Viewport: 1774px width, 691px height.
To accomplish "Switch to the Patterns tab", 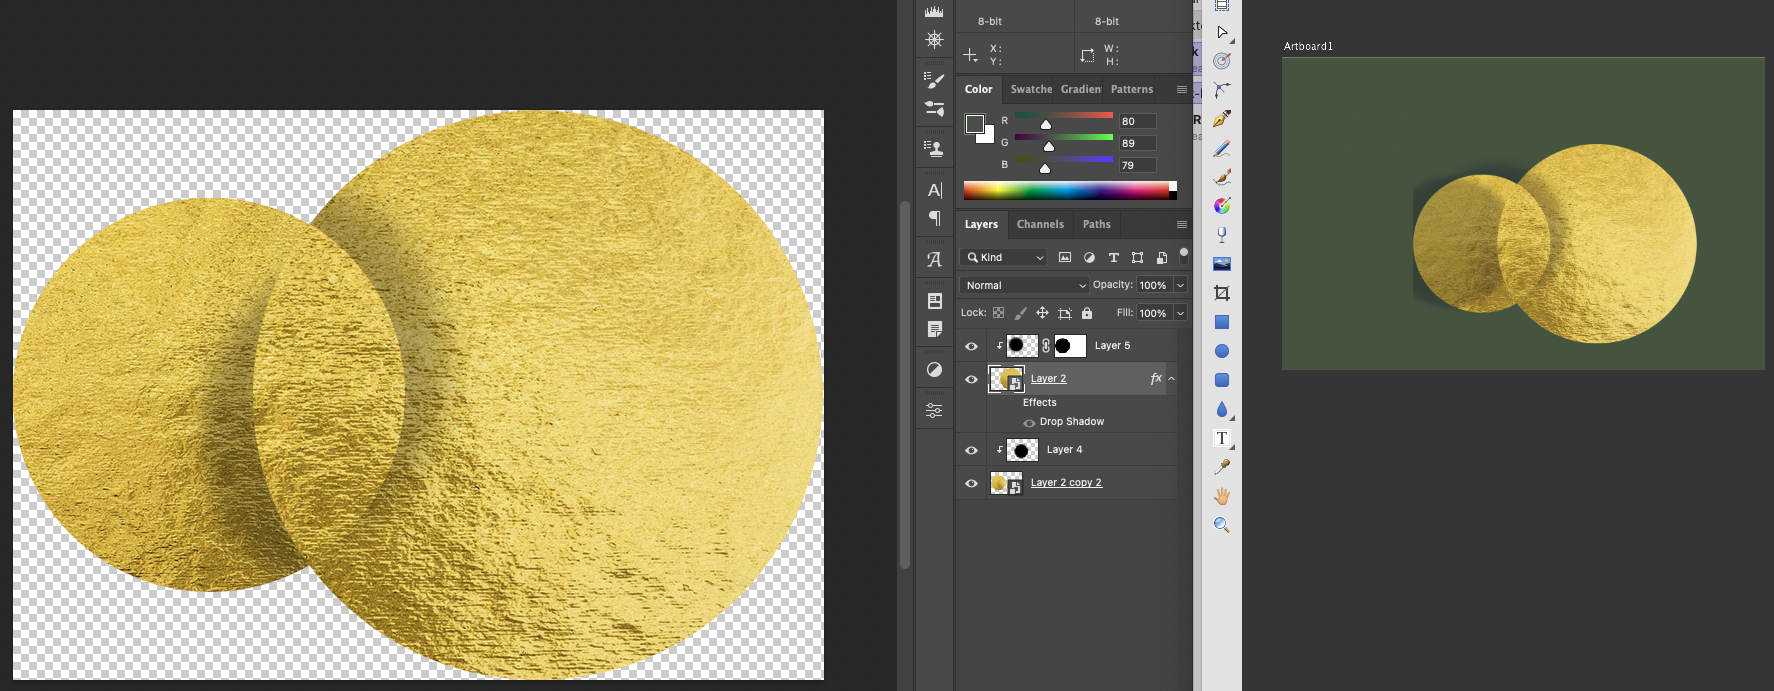I will pos(1131,89).
